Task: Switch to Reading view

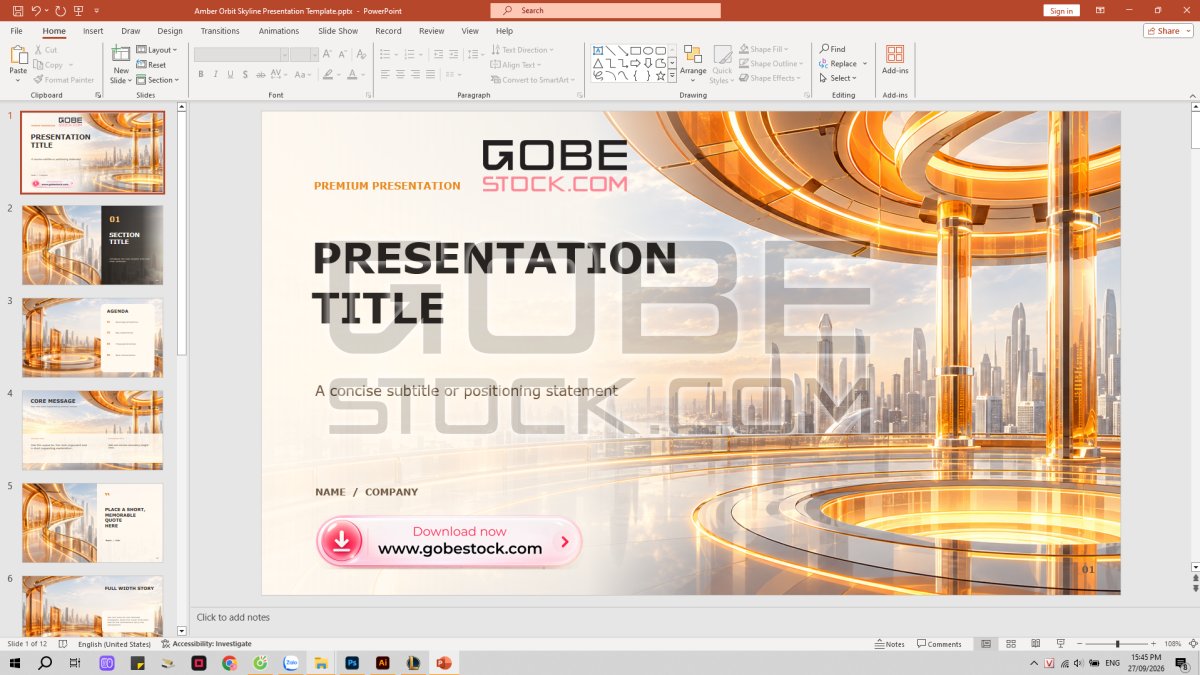Action: click(1036, 644)
